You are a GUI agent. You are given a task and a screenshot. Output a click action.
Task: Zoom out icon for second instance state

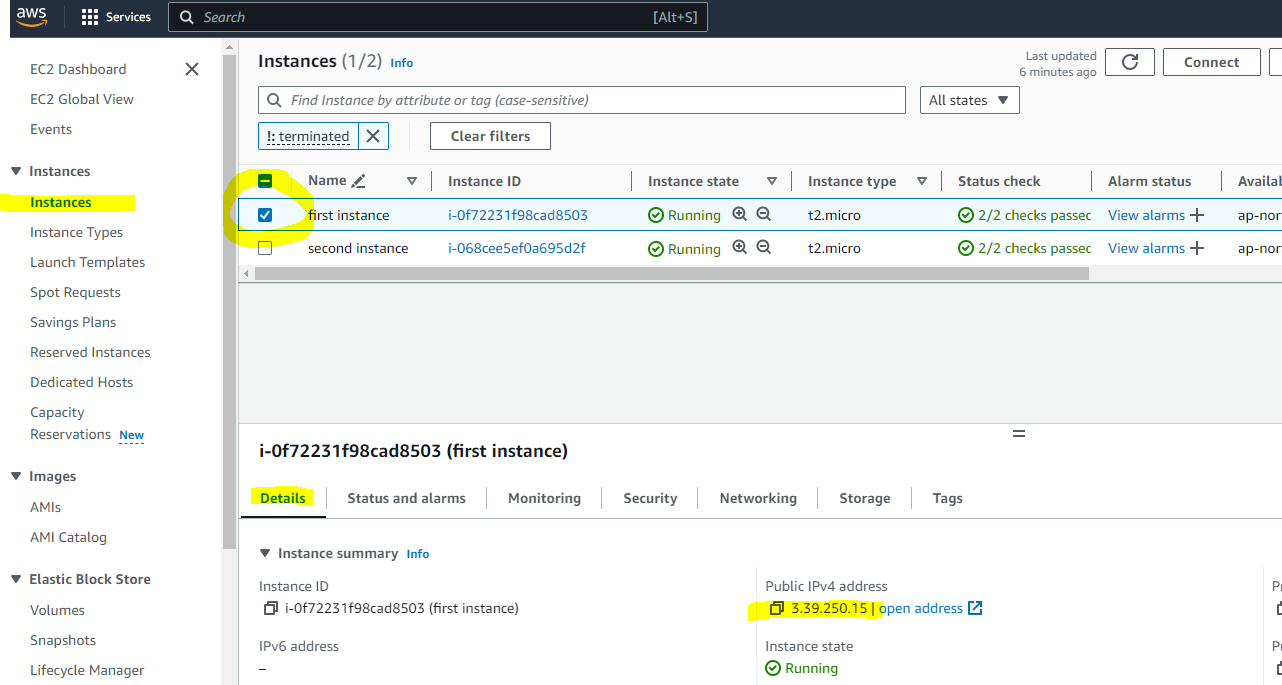click(764, 247)
